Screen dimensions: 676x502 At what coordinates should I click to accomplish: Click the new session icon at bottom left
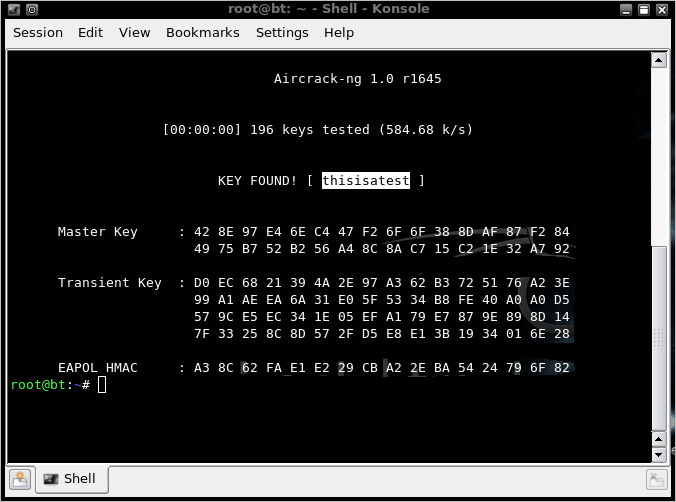pos(20,479)
